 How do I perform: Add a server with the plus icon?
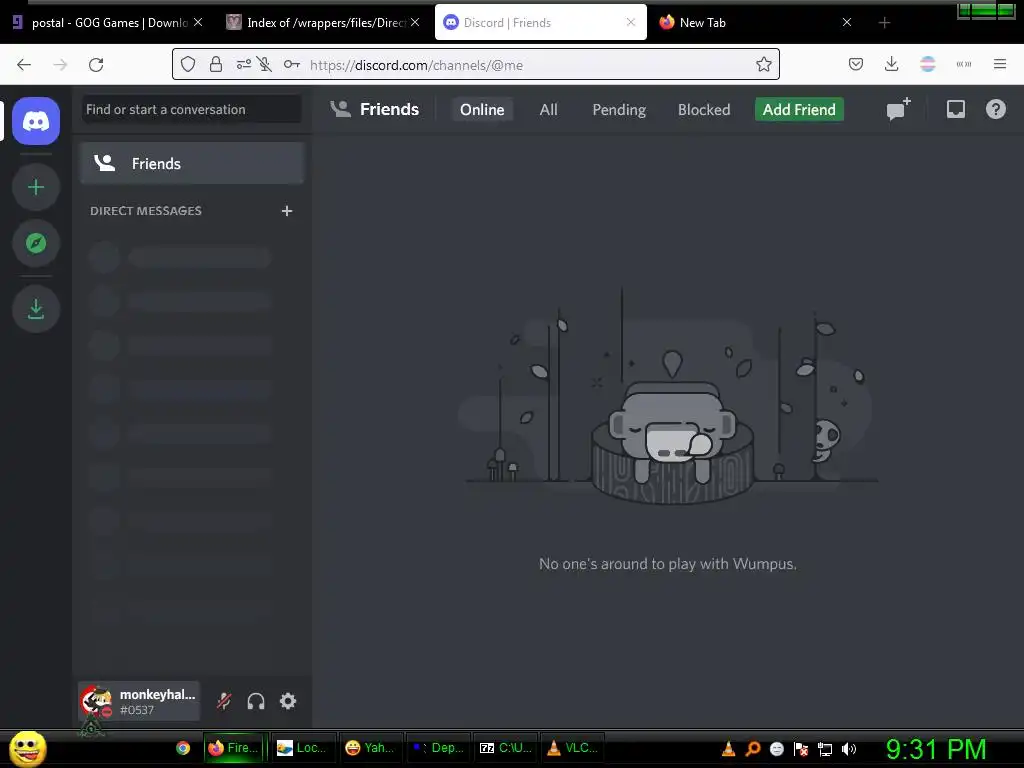[x=36, y=187]
